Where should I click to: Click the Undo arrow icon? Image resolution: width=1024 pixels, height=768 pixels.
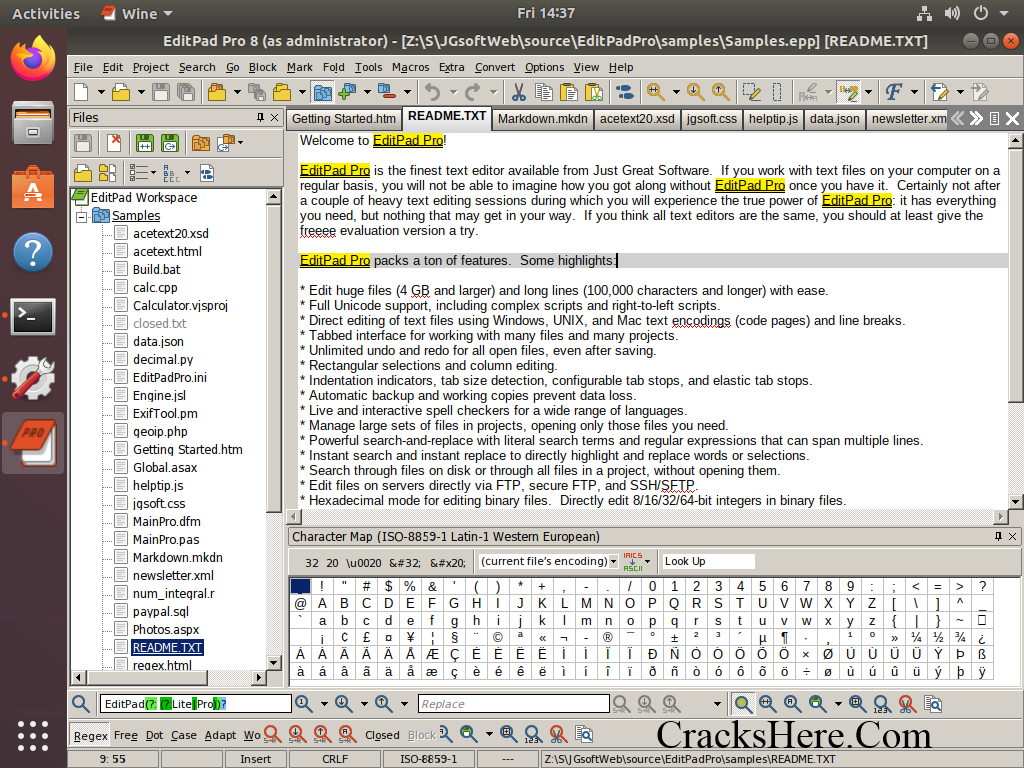pyautogui.click(x=432, y=92)
